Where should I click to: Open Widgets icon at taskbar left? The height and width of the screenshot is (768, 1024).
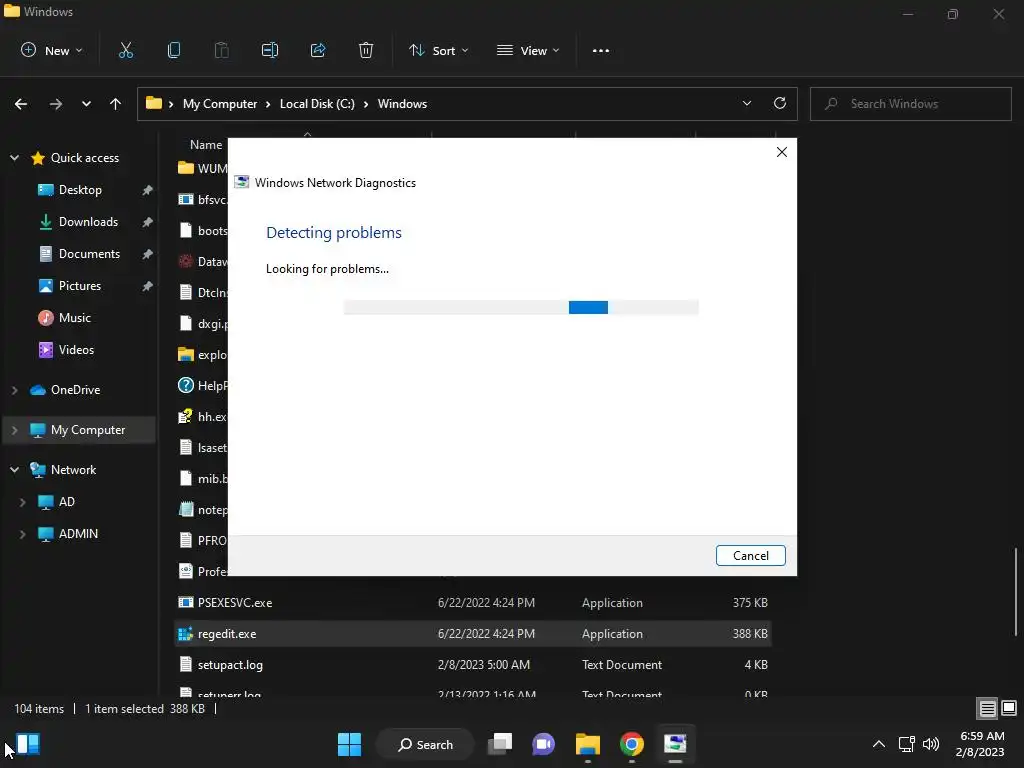click(x=27, y=744)
